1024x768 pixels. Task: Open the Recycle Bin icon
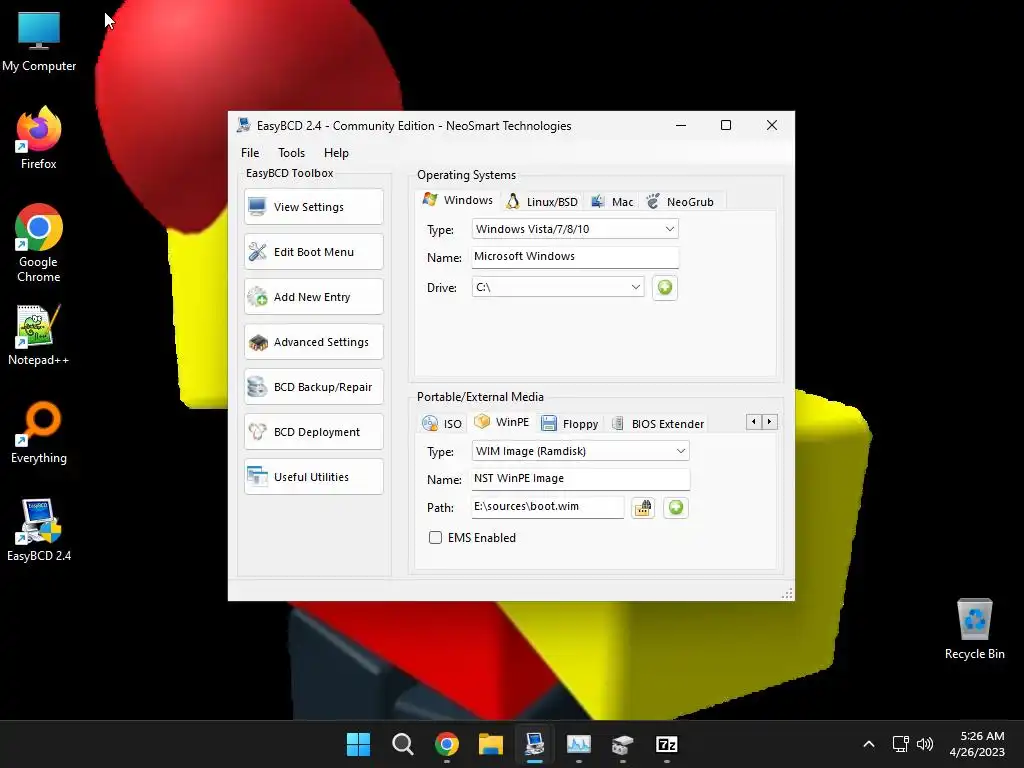click(x=974, y=629)
